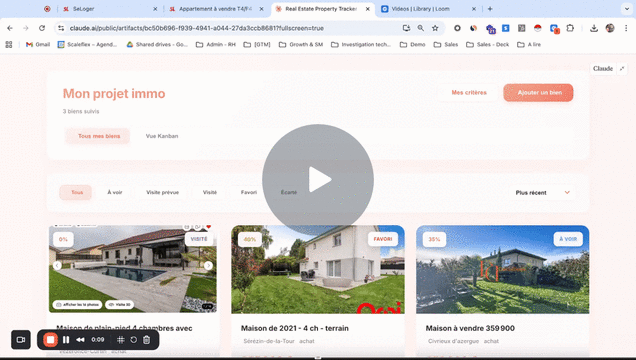View site information icon in address bar
Screen dimensions: 636x360
pos(61,28)
